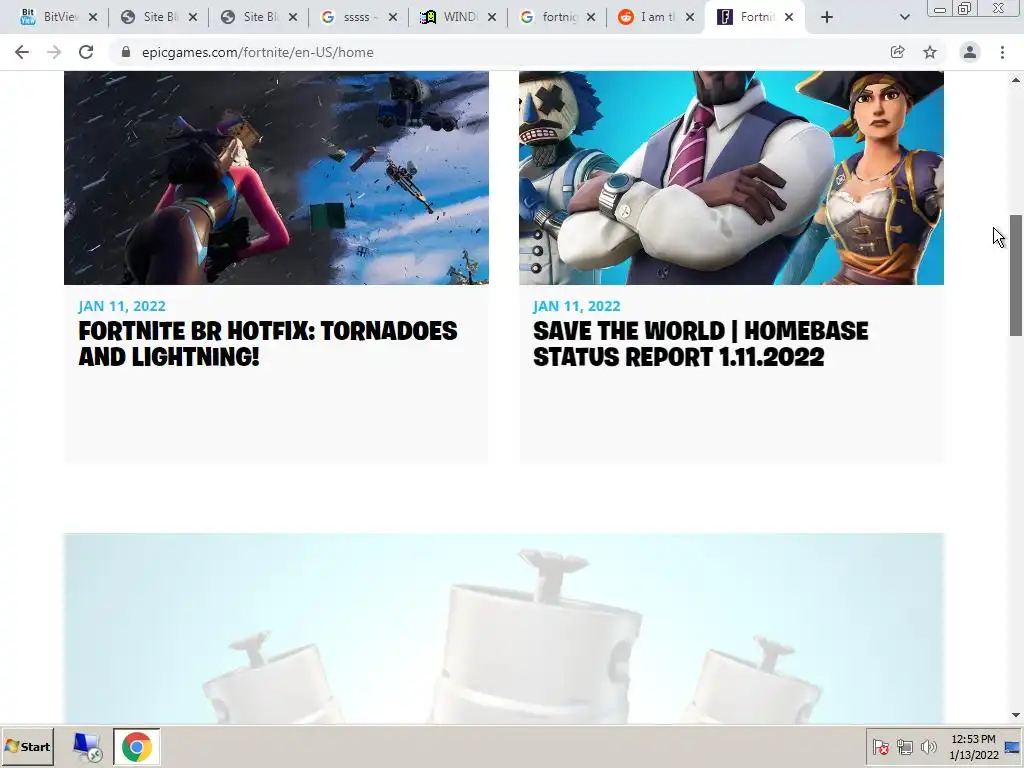Click the scrollbar down arrow
This screenshot has height=768, width=1024.
coord(1016,716)
